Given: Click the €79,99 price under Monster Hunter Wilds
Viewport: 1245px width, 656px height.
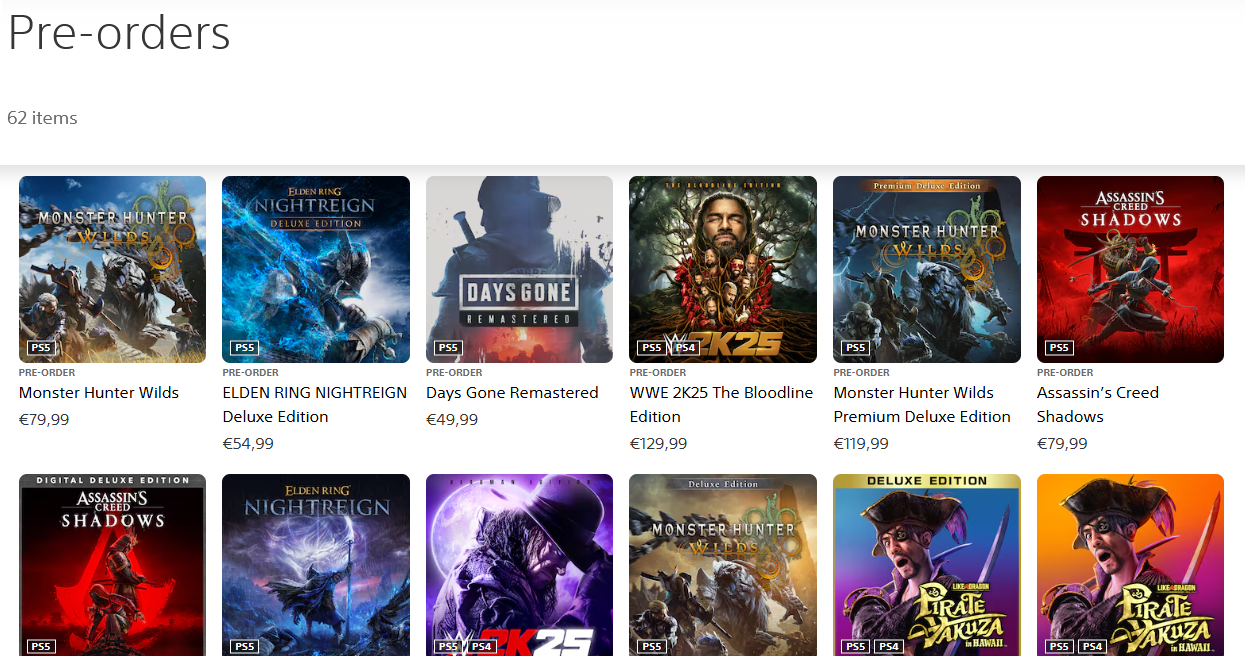Looking at the screenshot, I should (44, 420).
